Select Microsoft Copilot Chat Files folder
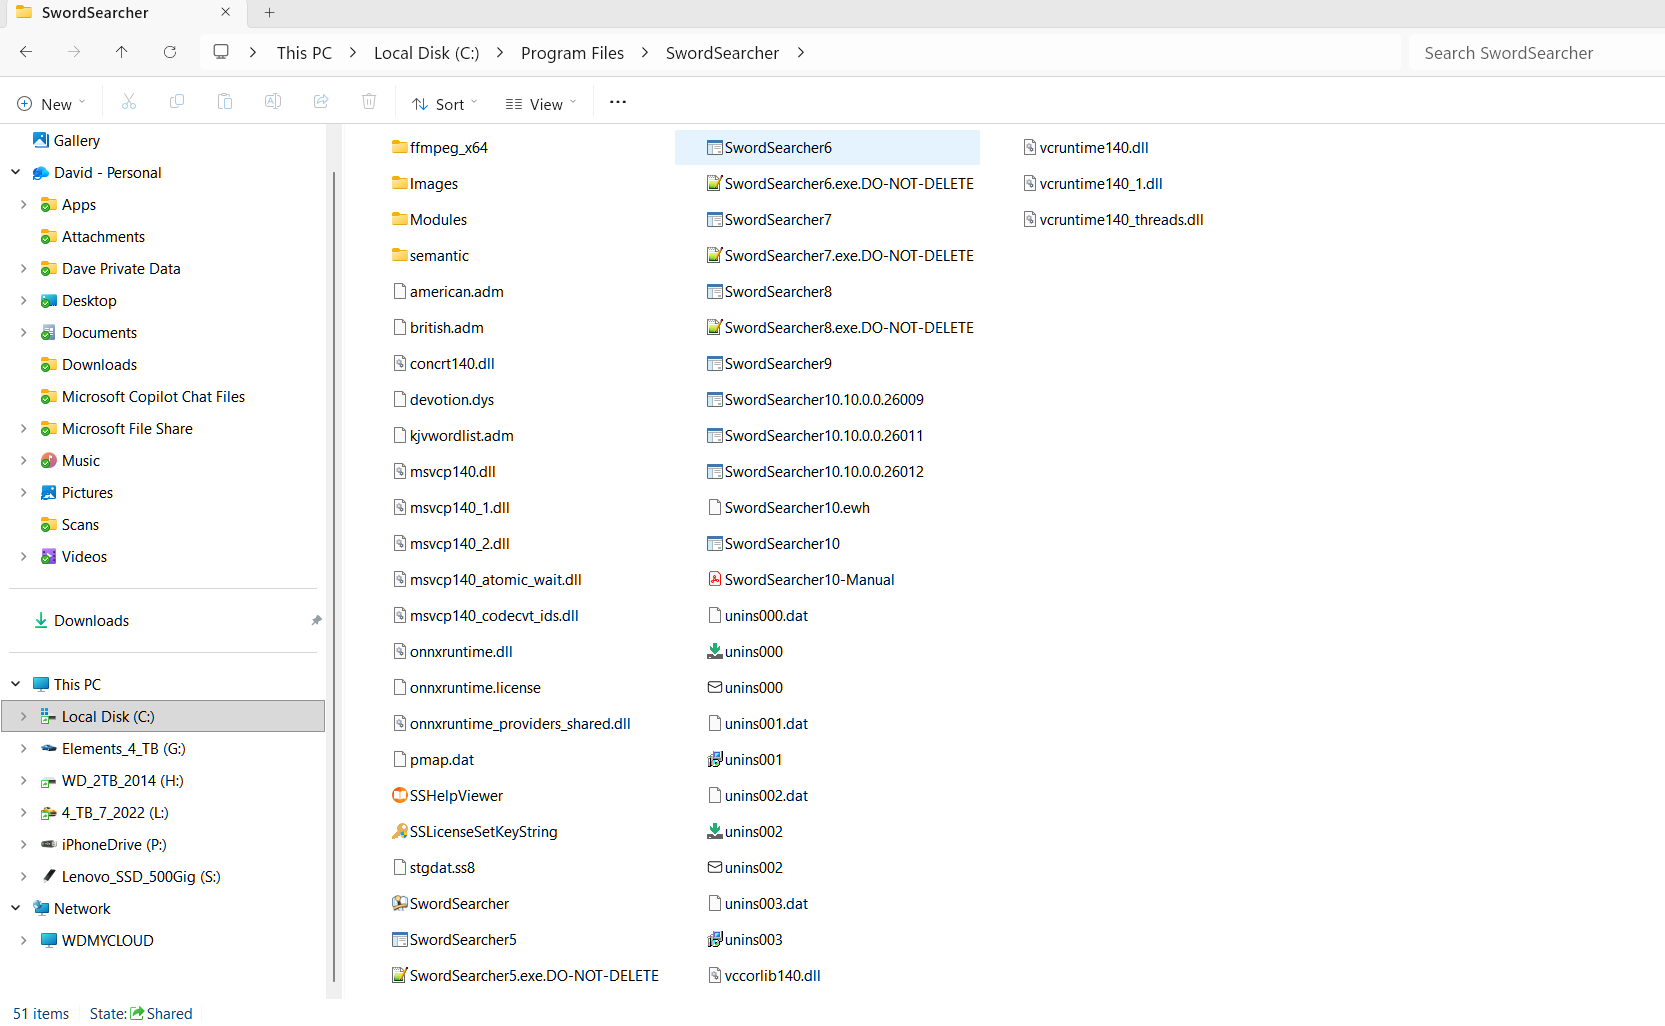The width and height of the screenshot is (1665, 1026). coord(153,396)
